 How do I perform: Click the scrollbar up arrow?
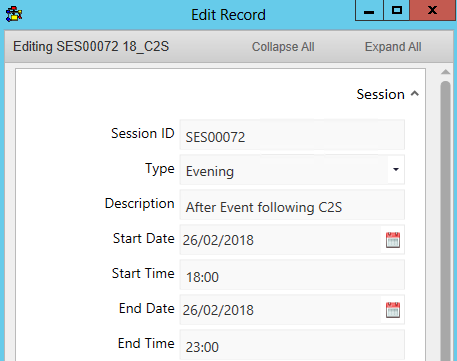[x=445, y=72]
